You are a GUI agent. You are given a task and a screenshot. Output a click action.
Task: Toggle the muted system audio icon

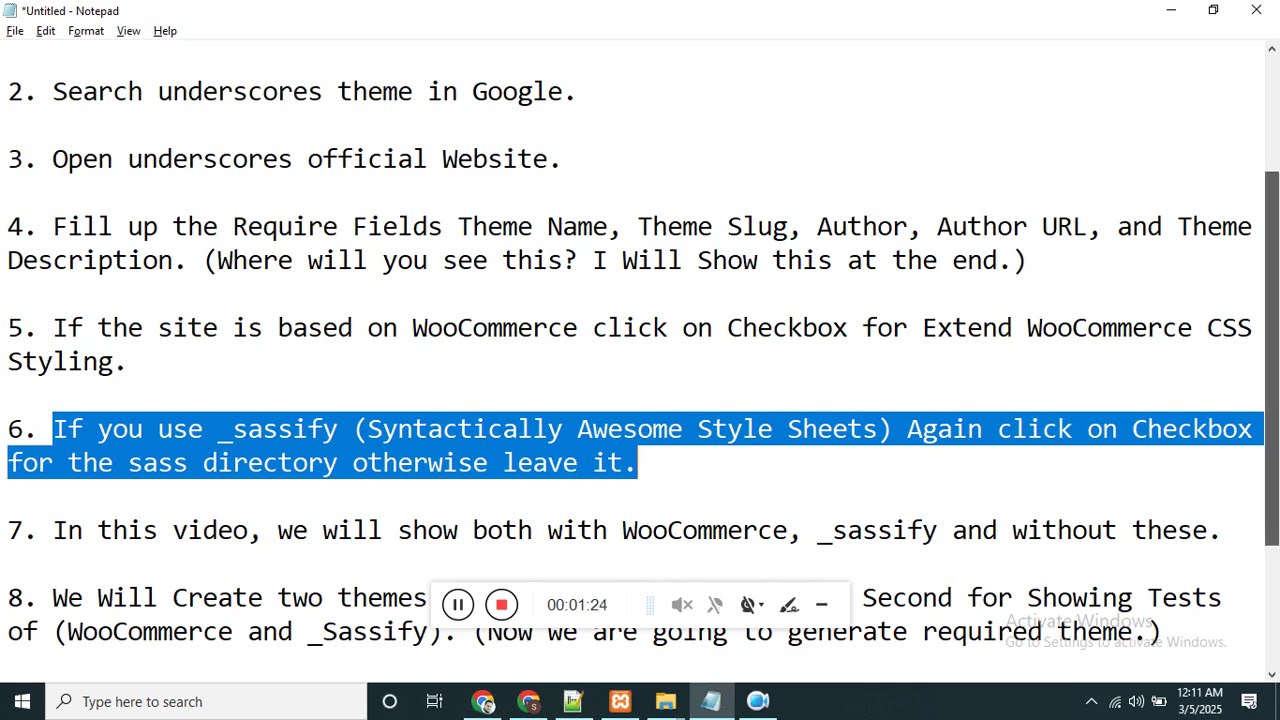(682, 605)
